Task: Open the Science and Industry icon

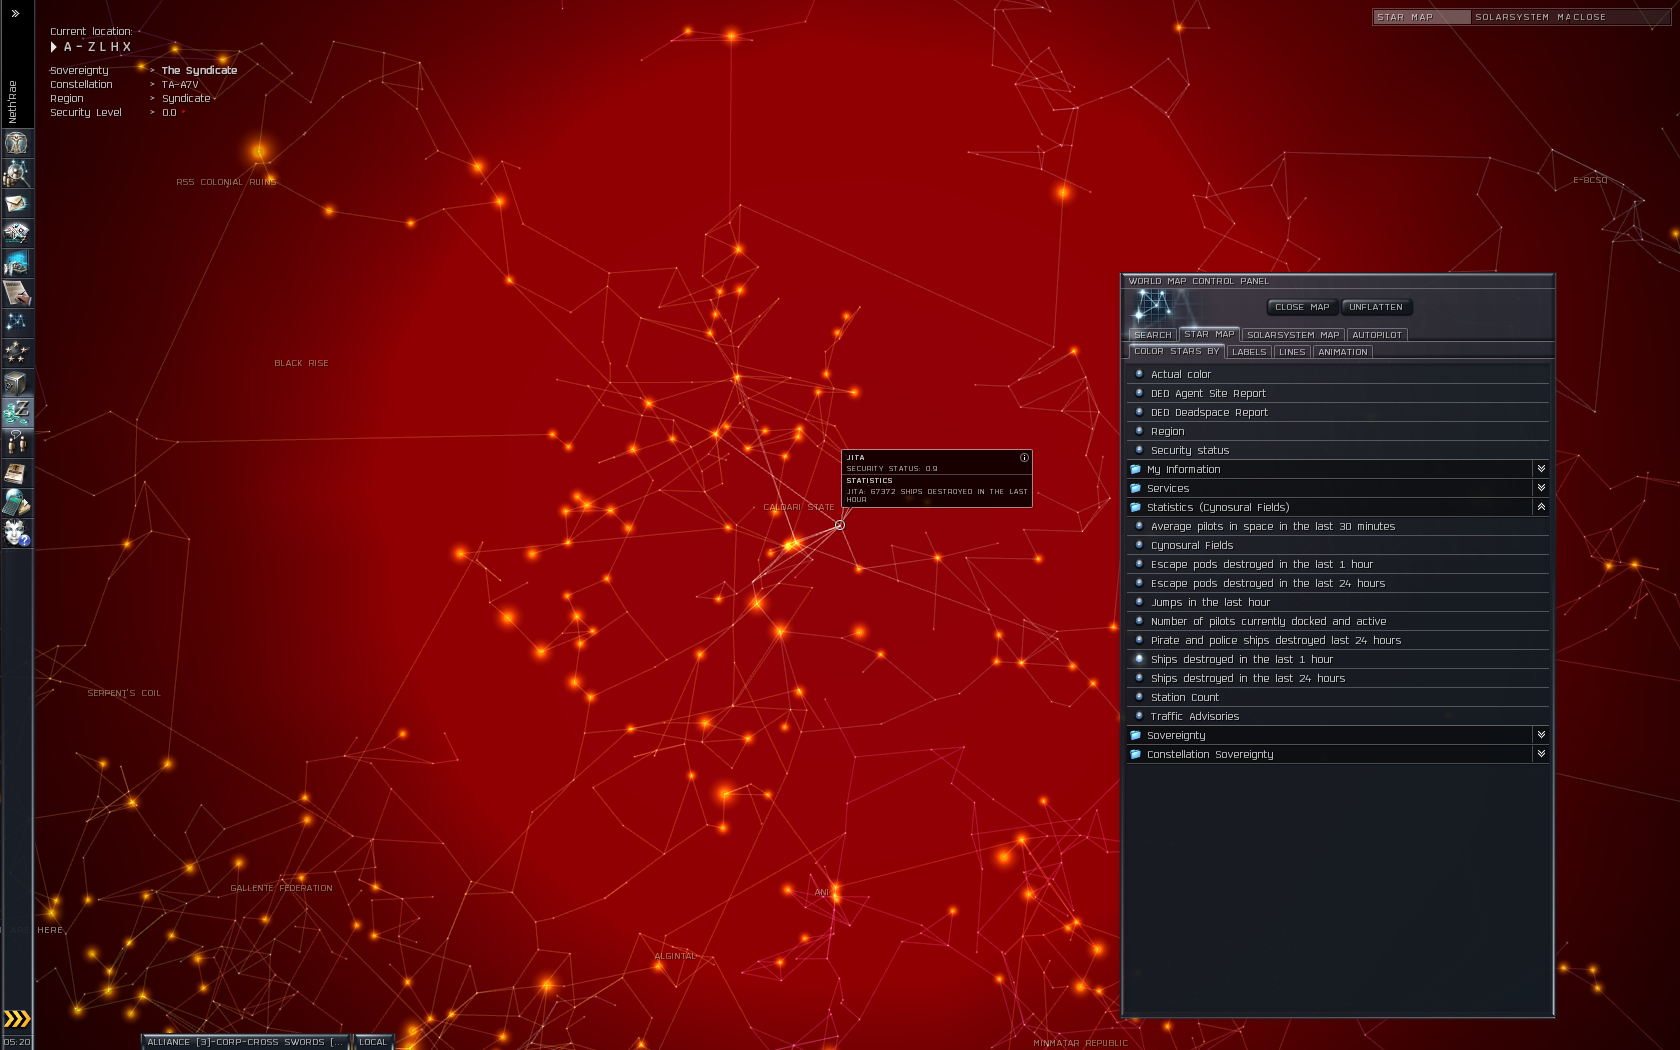Action: point(16,293)
